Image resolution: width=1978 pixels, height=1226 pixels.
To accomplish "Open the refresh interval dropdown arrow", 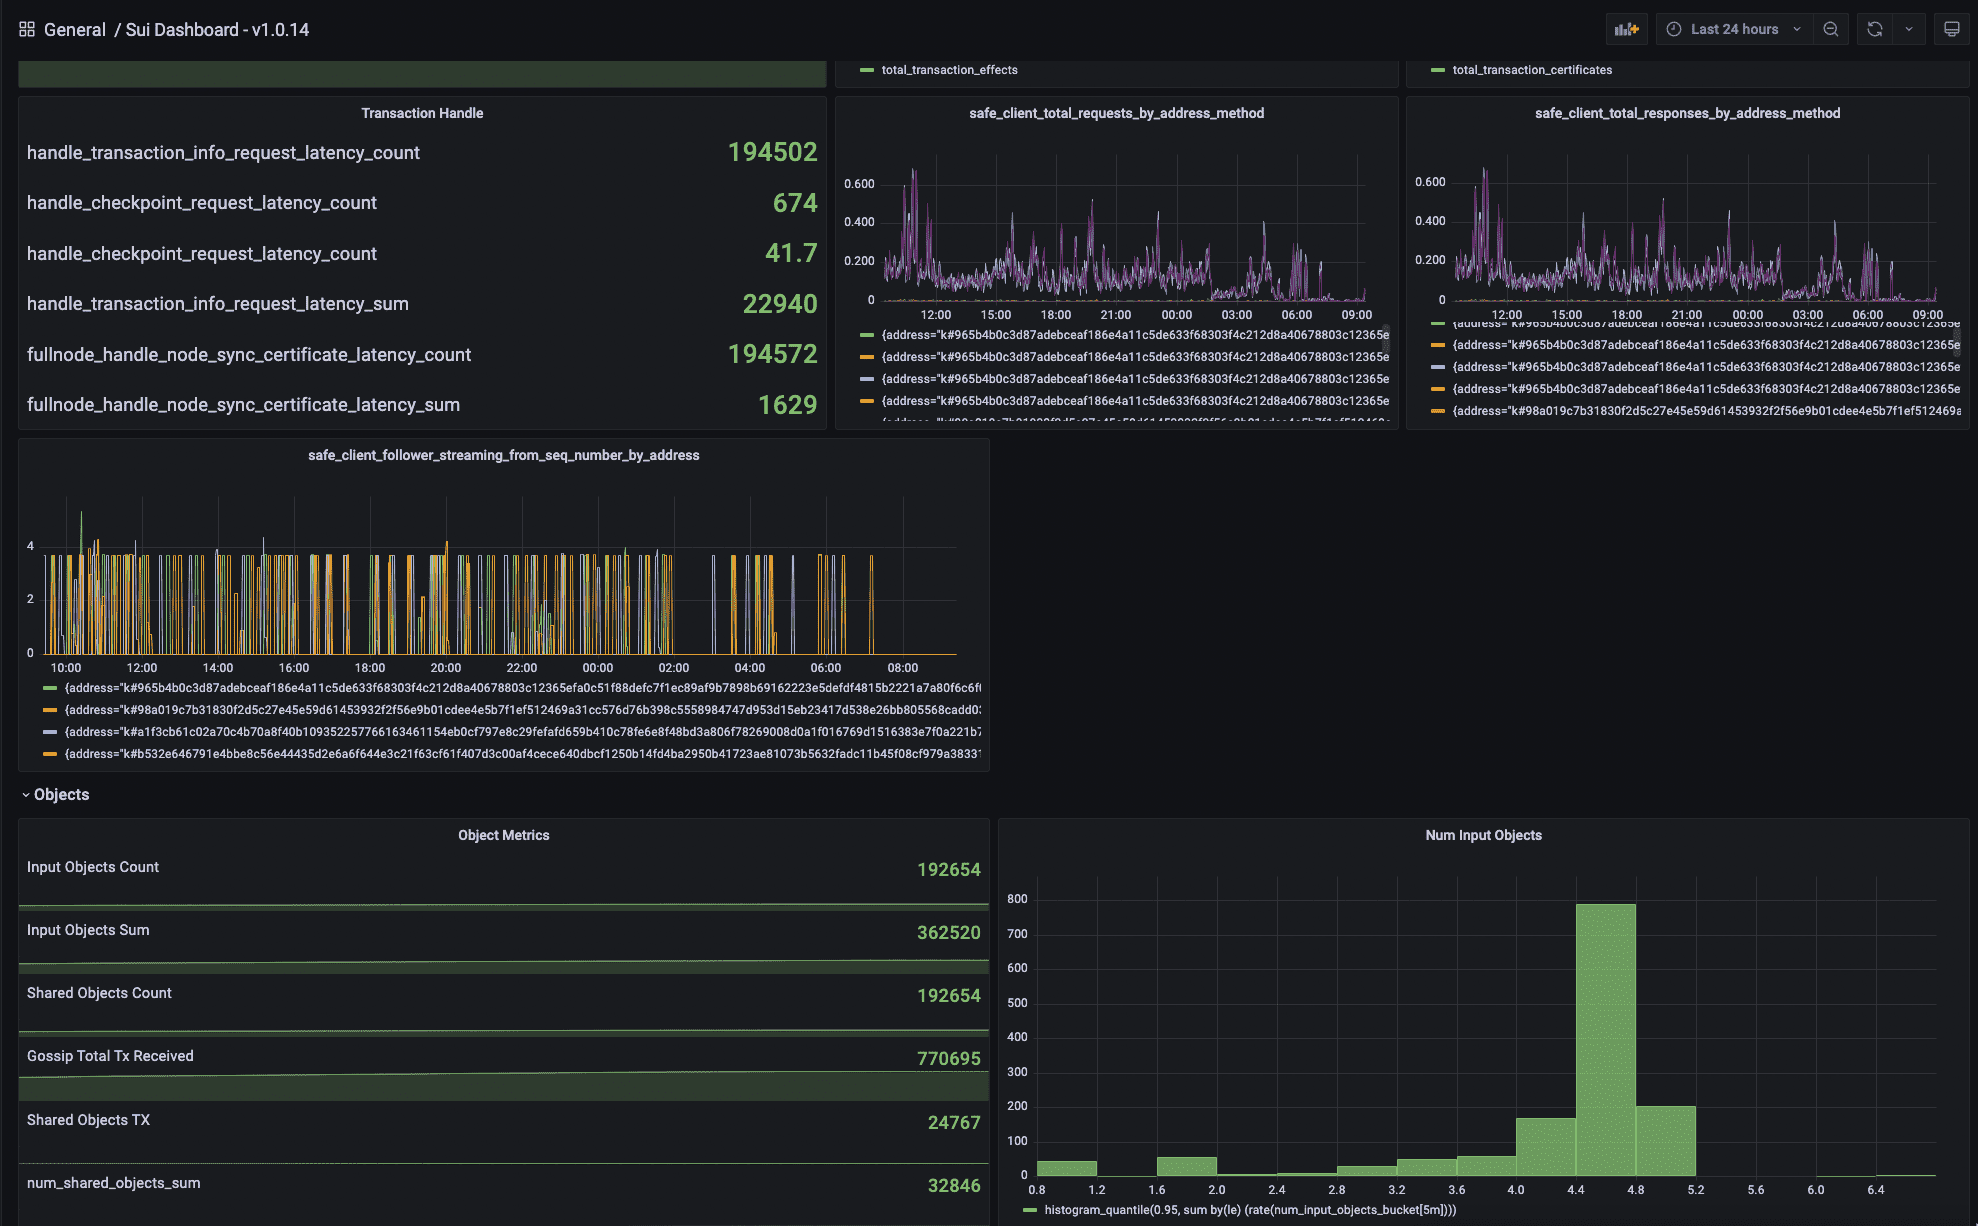I will (1909, 29).
